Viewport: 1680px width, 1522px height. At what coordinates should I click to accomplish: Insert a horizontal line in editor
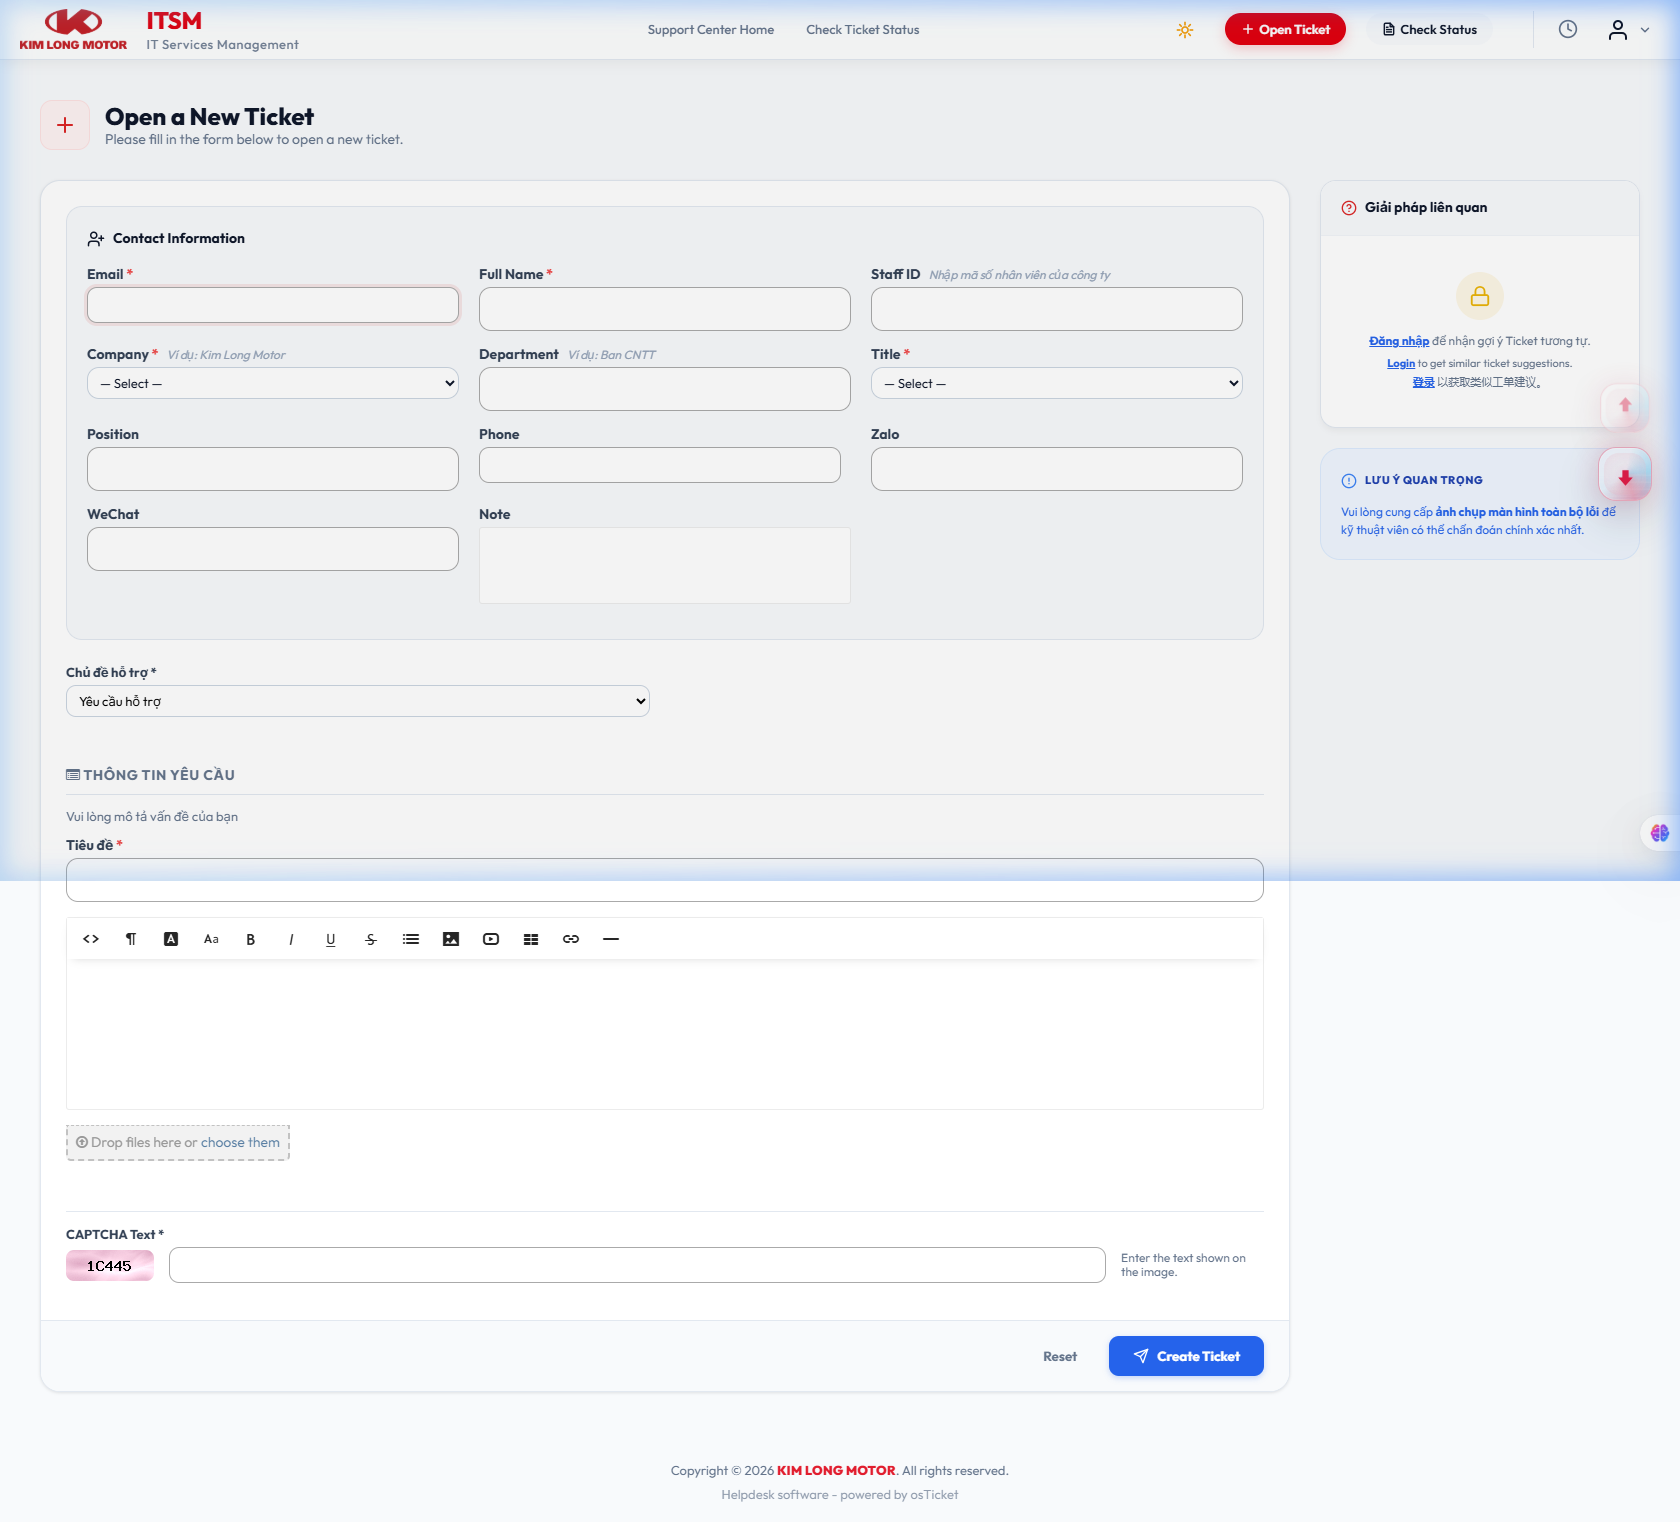(611, 939)
